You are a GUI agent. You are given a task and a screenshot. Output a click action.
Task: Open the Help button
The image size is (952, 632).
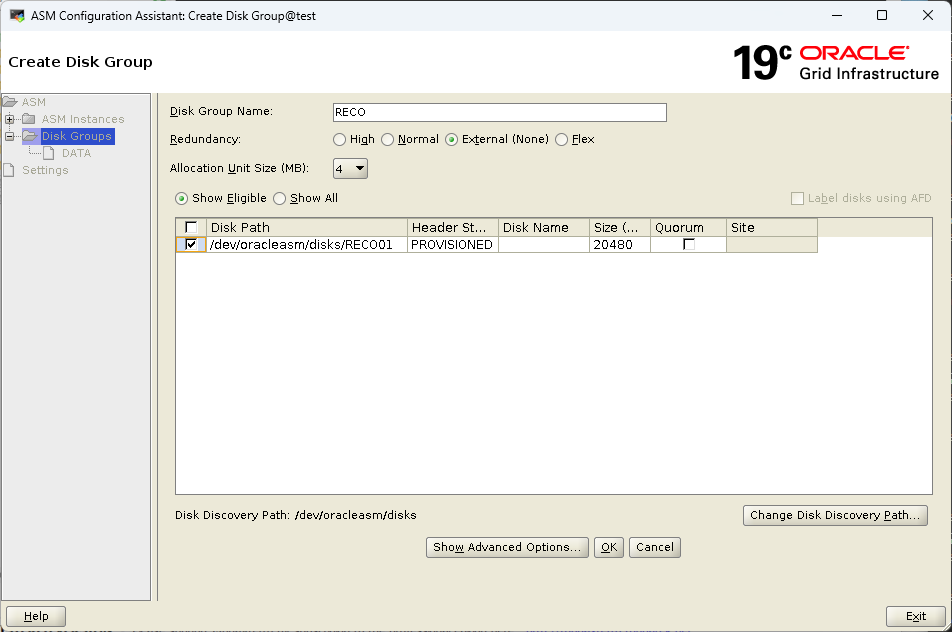36,616
